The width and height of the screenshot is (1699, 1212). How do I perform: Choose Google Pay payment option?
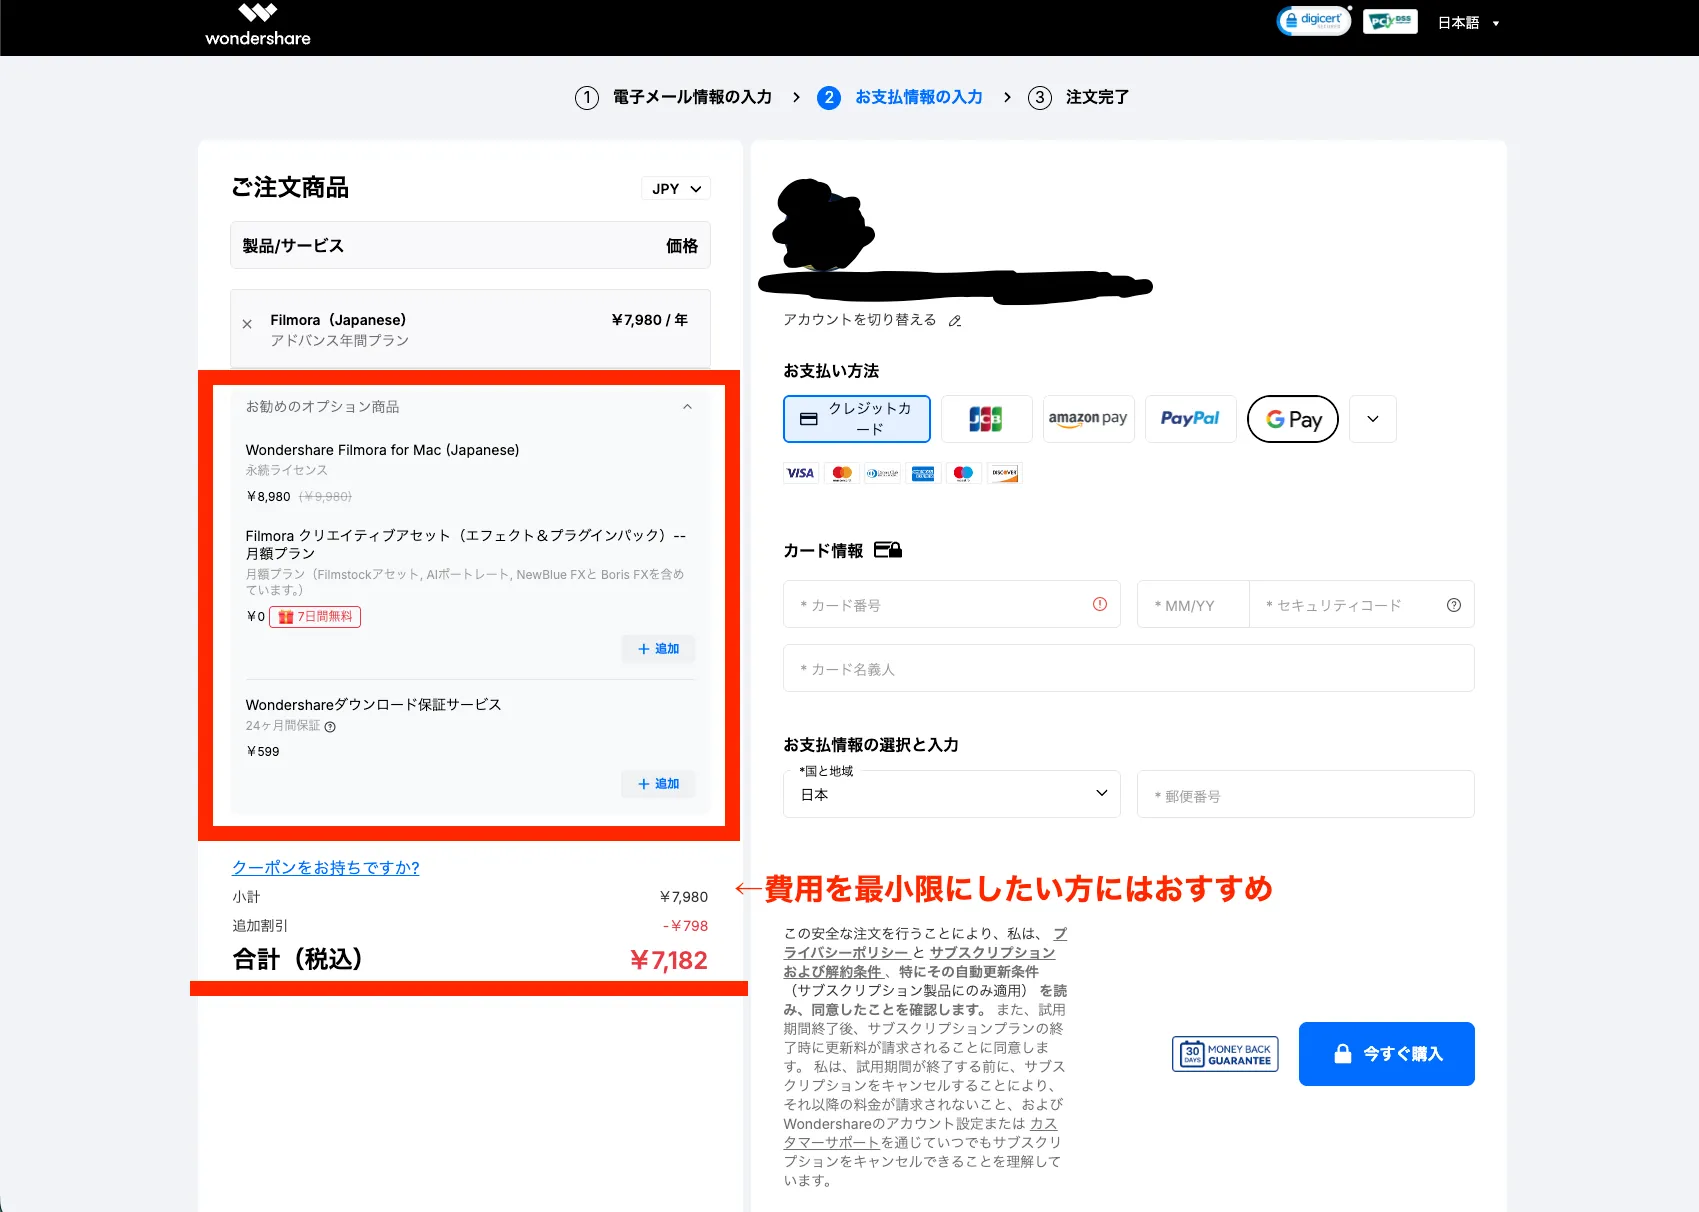pos(1293,419)
